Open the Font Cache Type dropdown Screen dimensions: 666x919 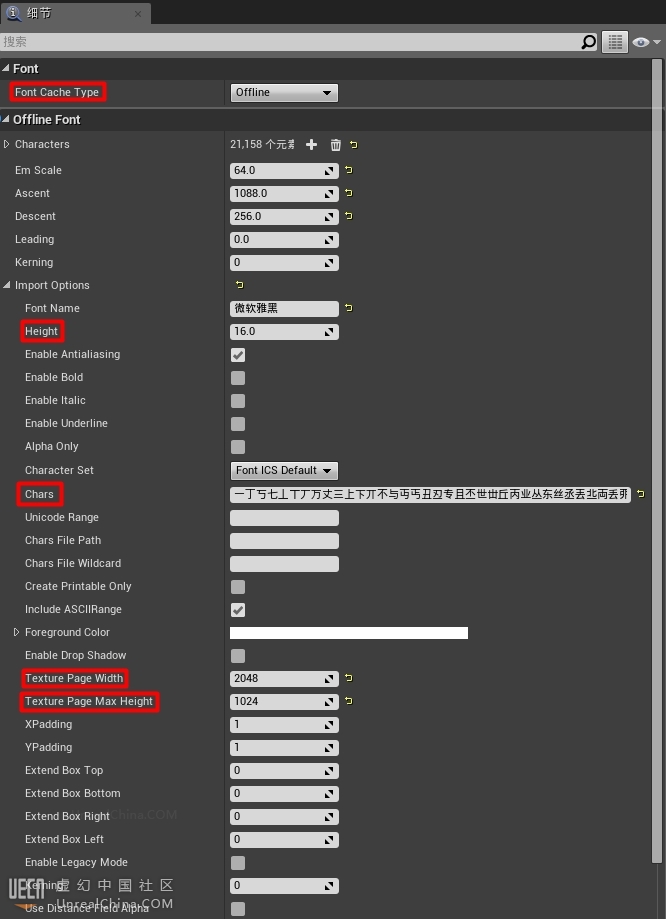coord(284,93)
